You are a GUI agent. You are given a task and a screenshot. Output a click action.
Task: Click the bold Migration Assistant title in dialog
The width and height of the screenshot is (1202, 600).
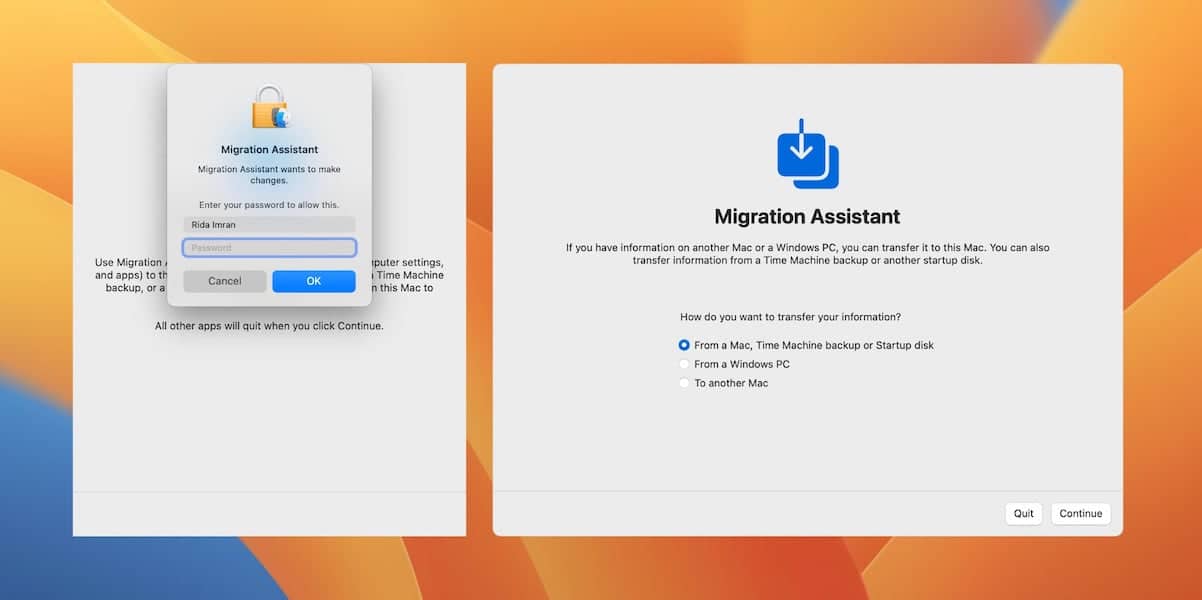269,150
